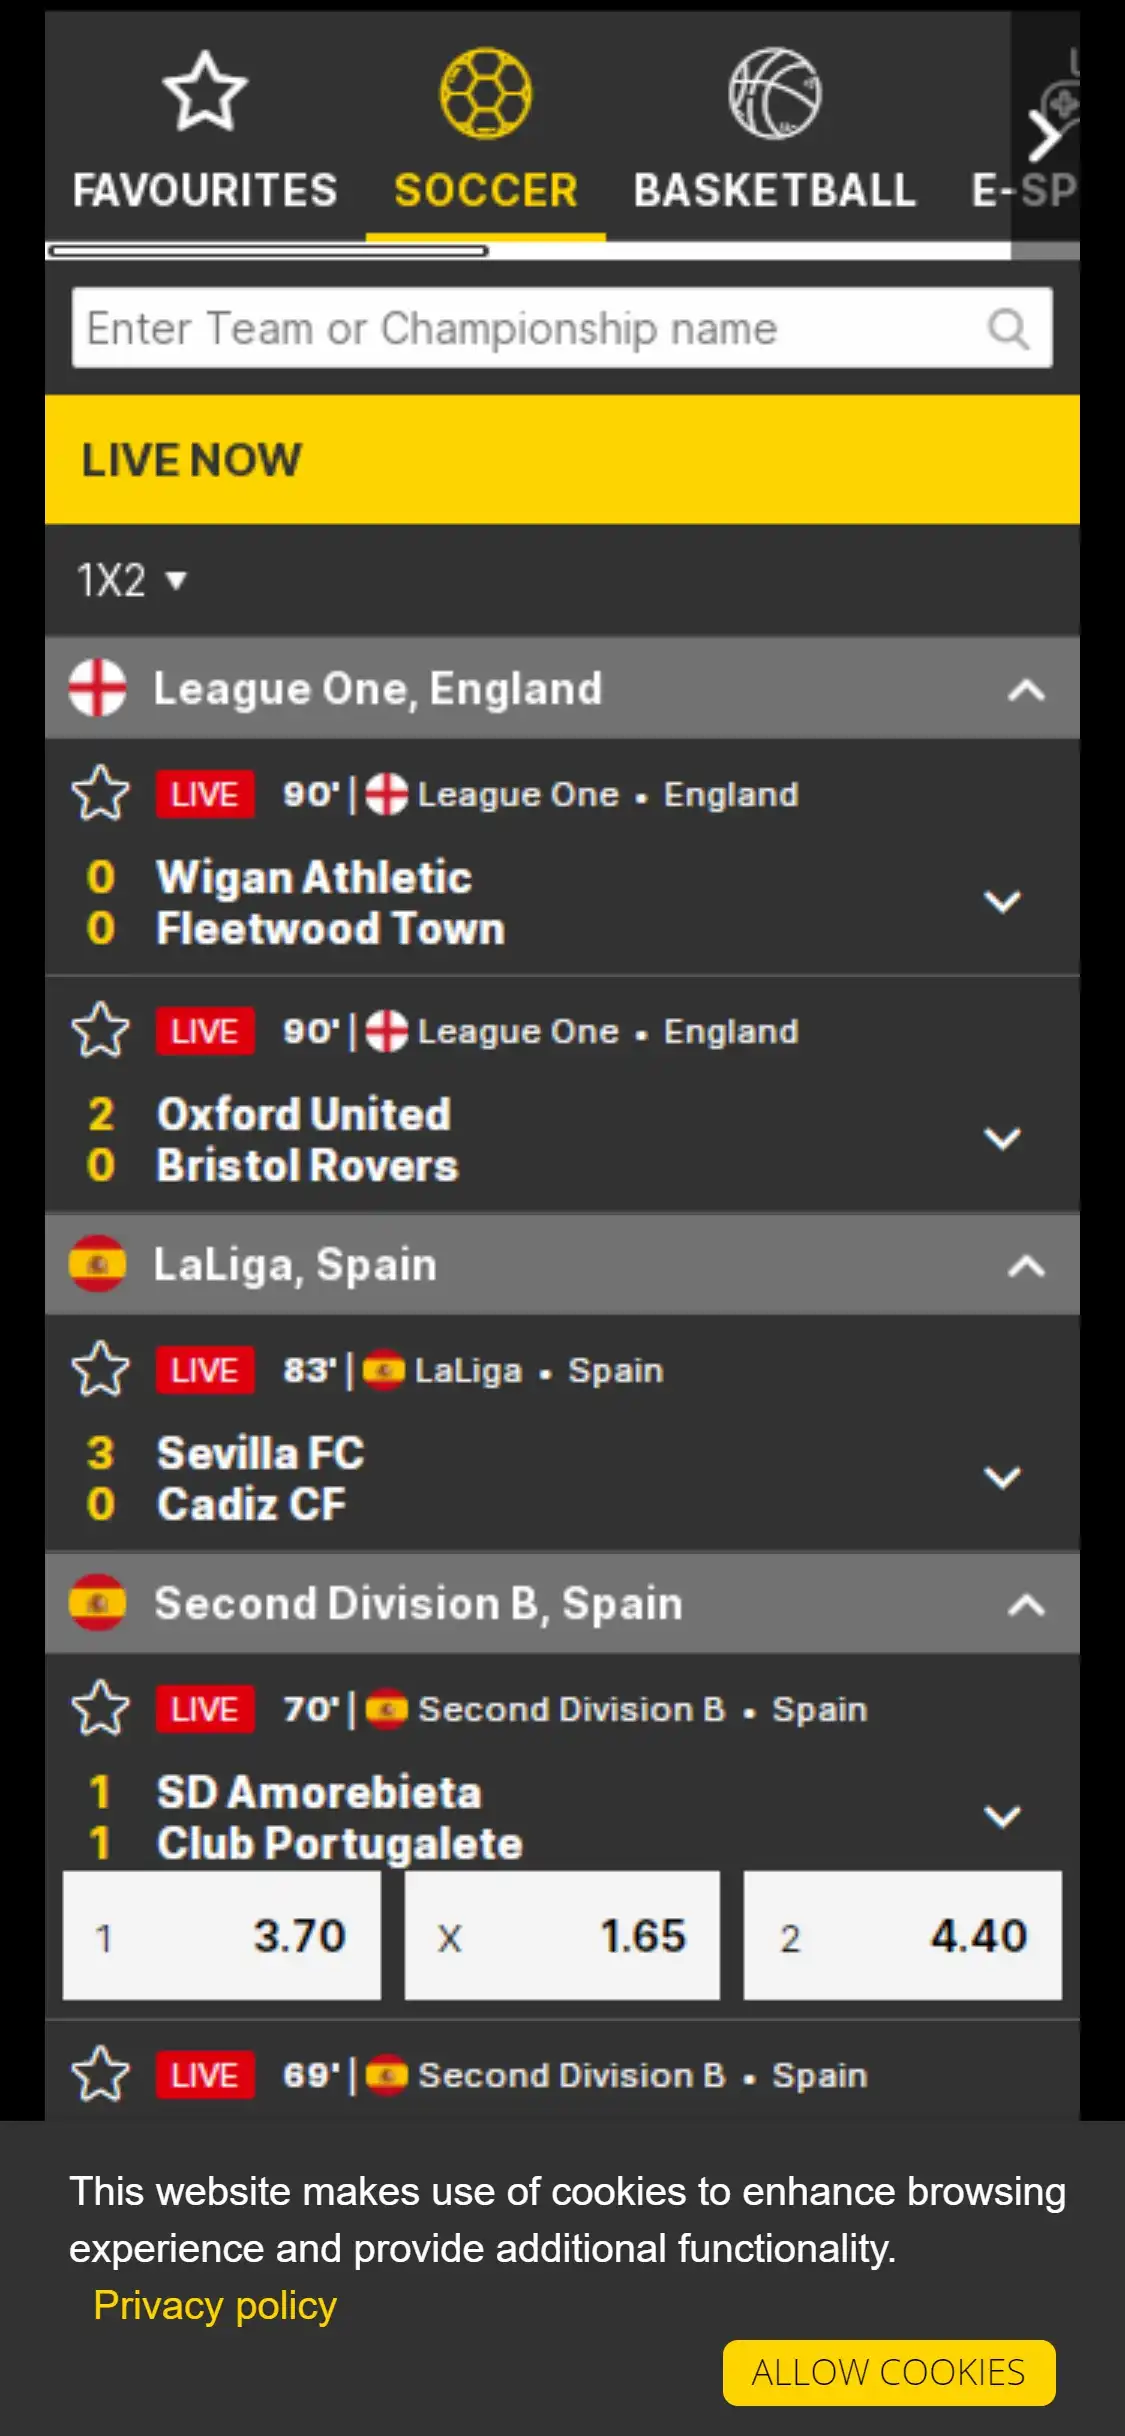Click the soccer ball icon
Viewport: 1125px width, 2436px height.
click(486, 94)
